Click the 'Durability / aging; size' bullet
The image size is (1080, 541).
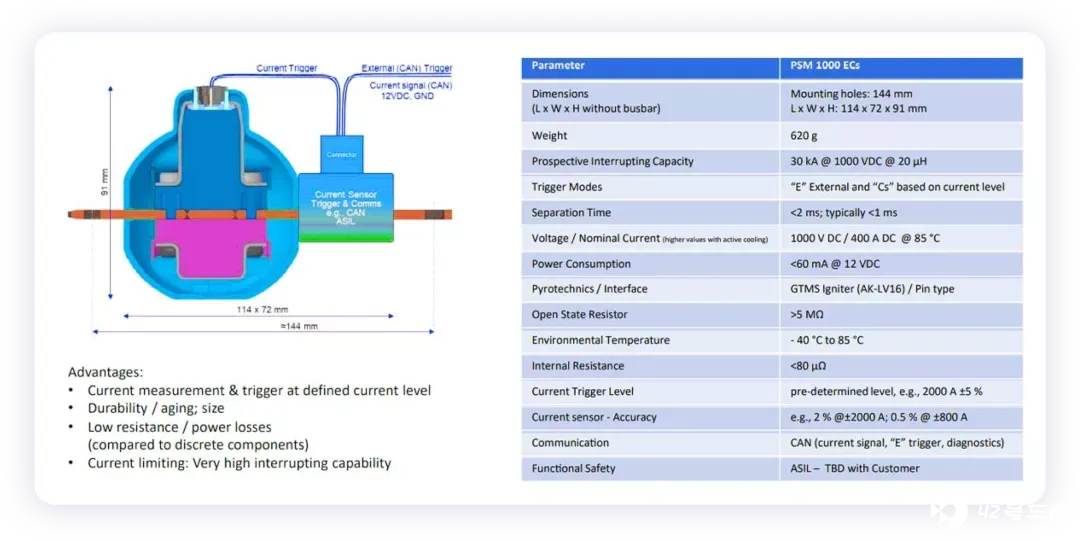pyautogui.click(x=156, y=409)
